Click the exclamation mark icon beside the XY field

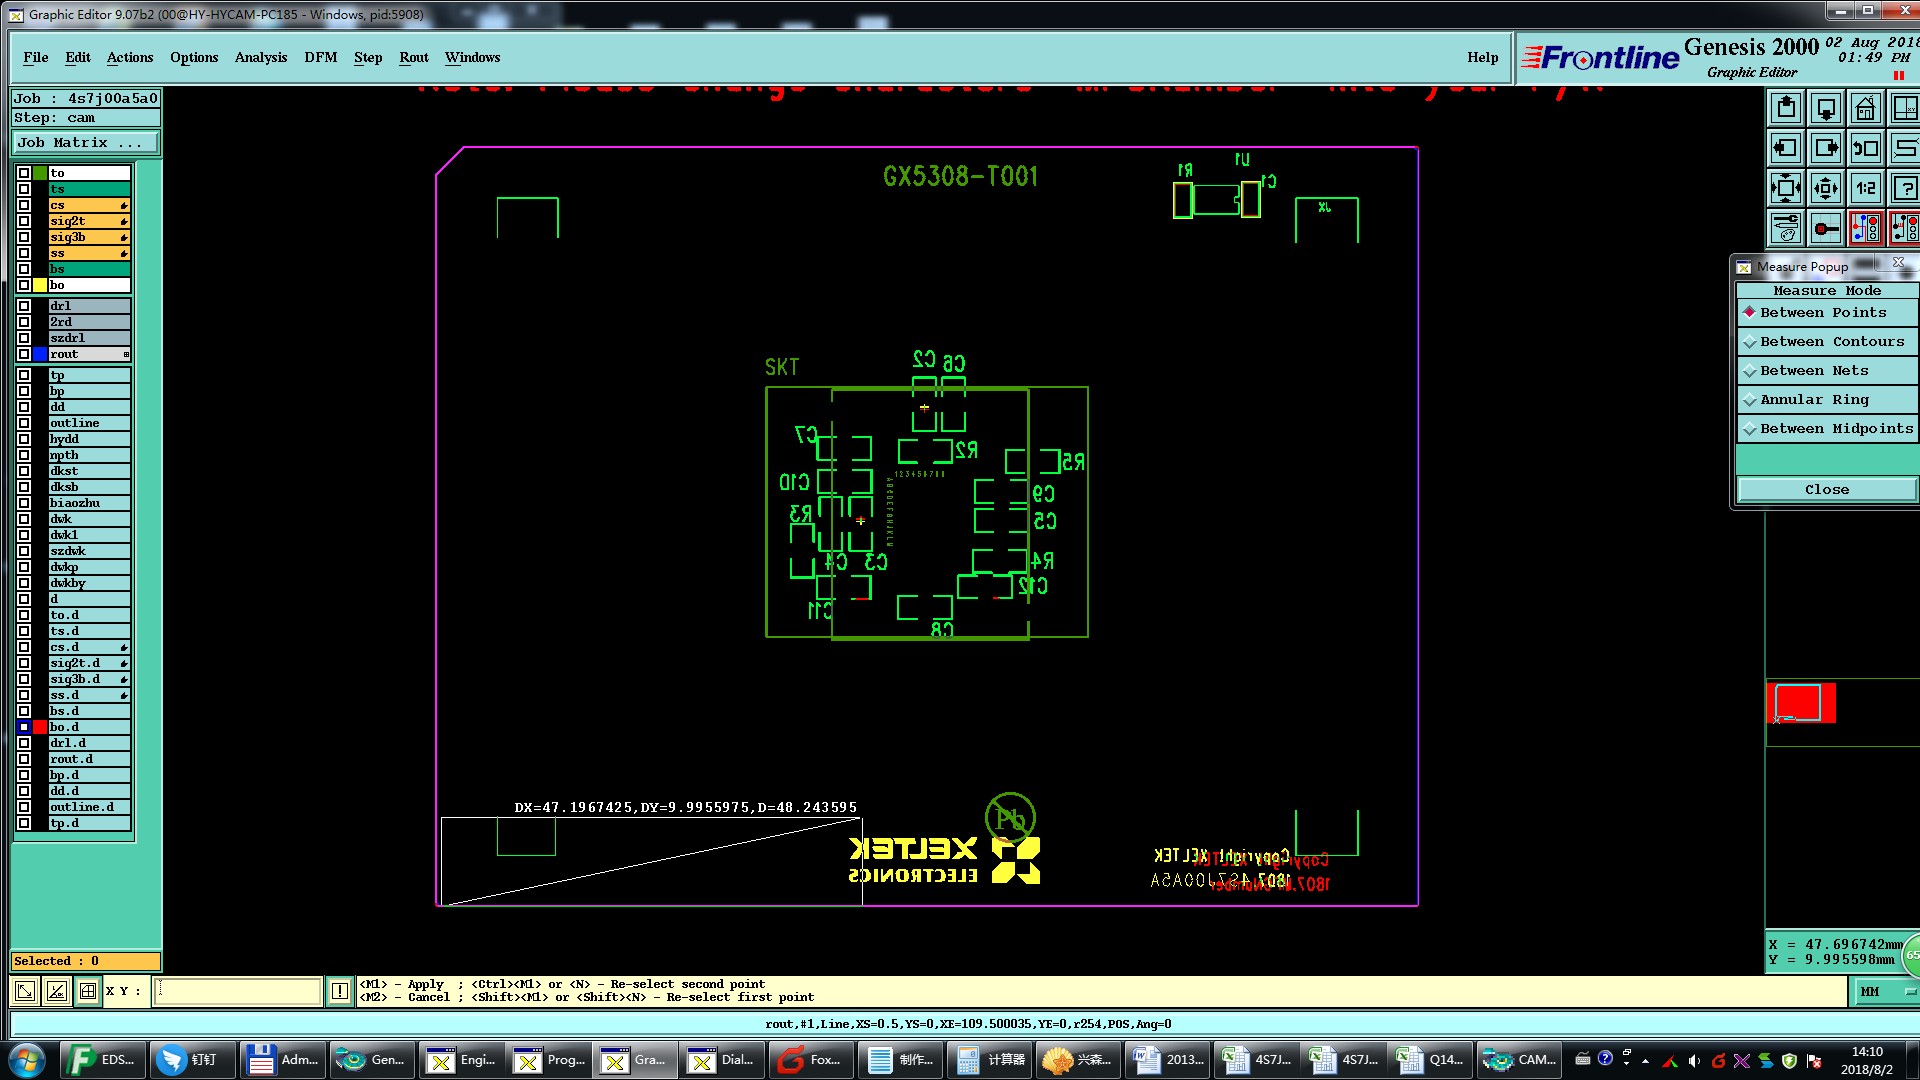coord(340,991)
